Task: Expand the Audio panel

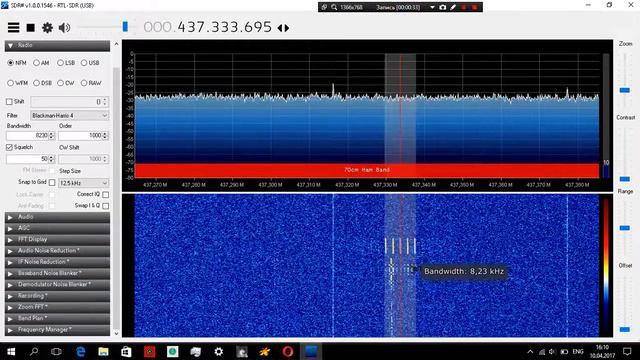Action: click(x=57, y=217)
